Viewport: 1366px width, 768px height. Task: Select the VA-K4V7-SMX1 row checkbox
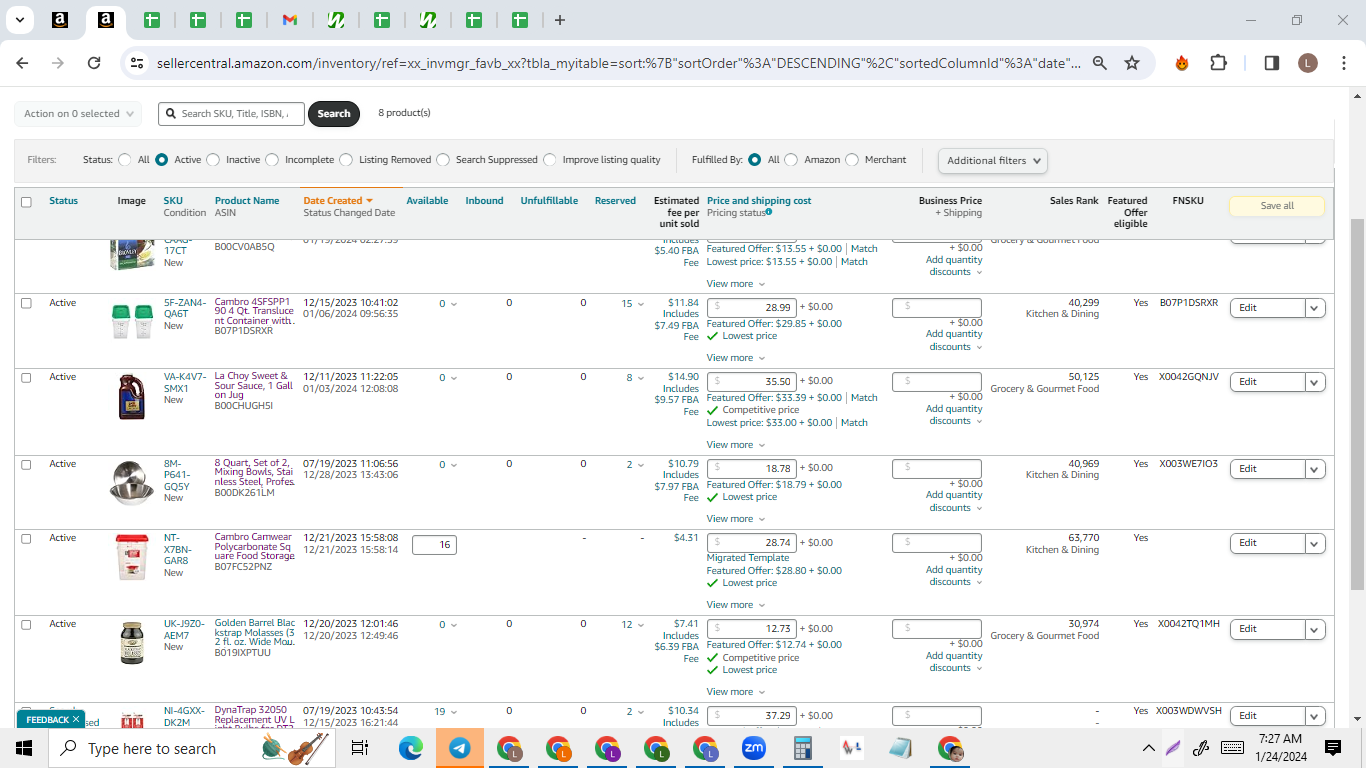(x=26, y=377)
